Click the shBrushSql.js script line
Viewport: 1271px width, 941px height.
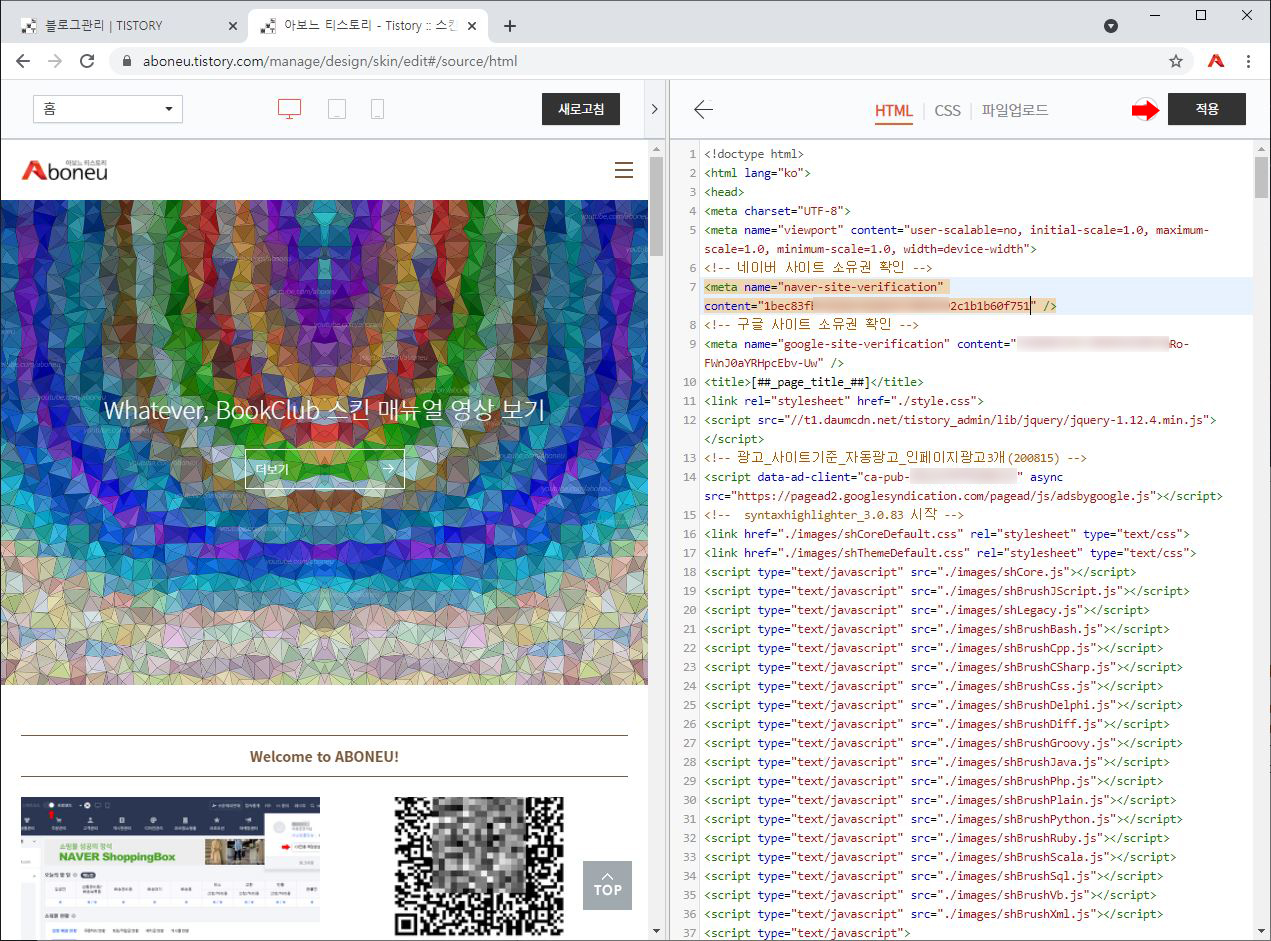[x=933, y=876]
